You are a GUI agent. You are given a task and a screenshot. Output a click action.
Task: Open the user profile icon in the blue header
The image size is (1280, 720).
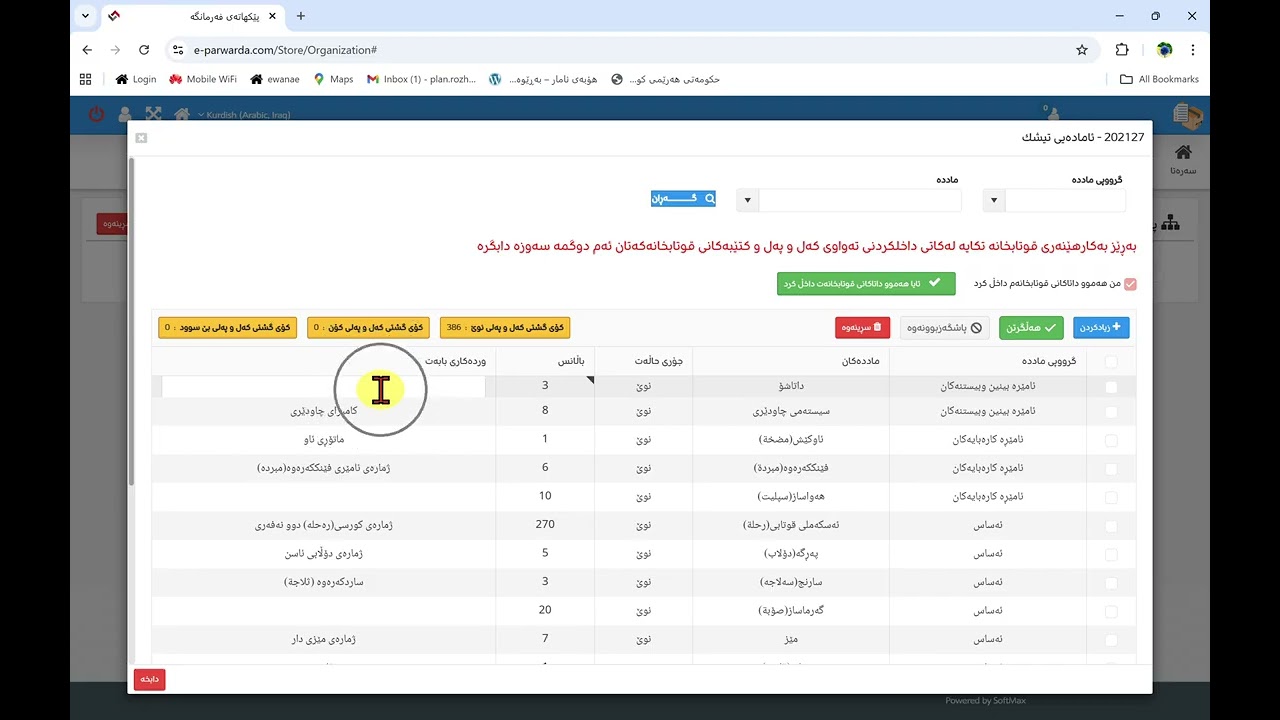click(124, 114)
